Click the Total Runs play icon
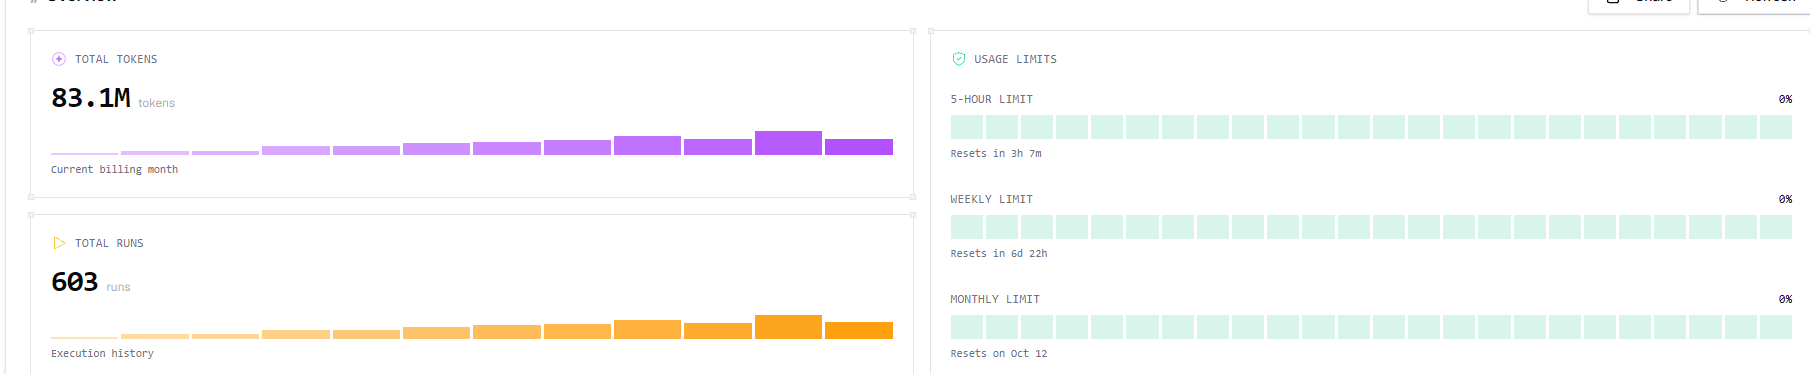 click(59, 243)
